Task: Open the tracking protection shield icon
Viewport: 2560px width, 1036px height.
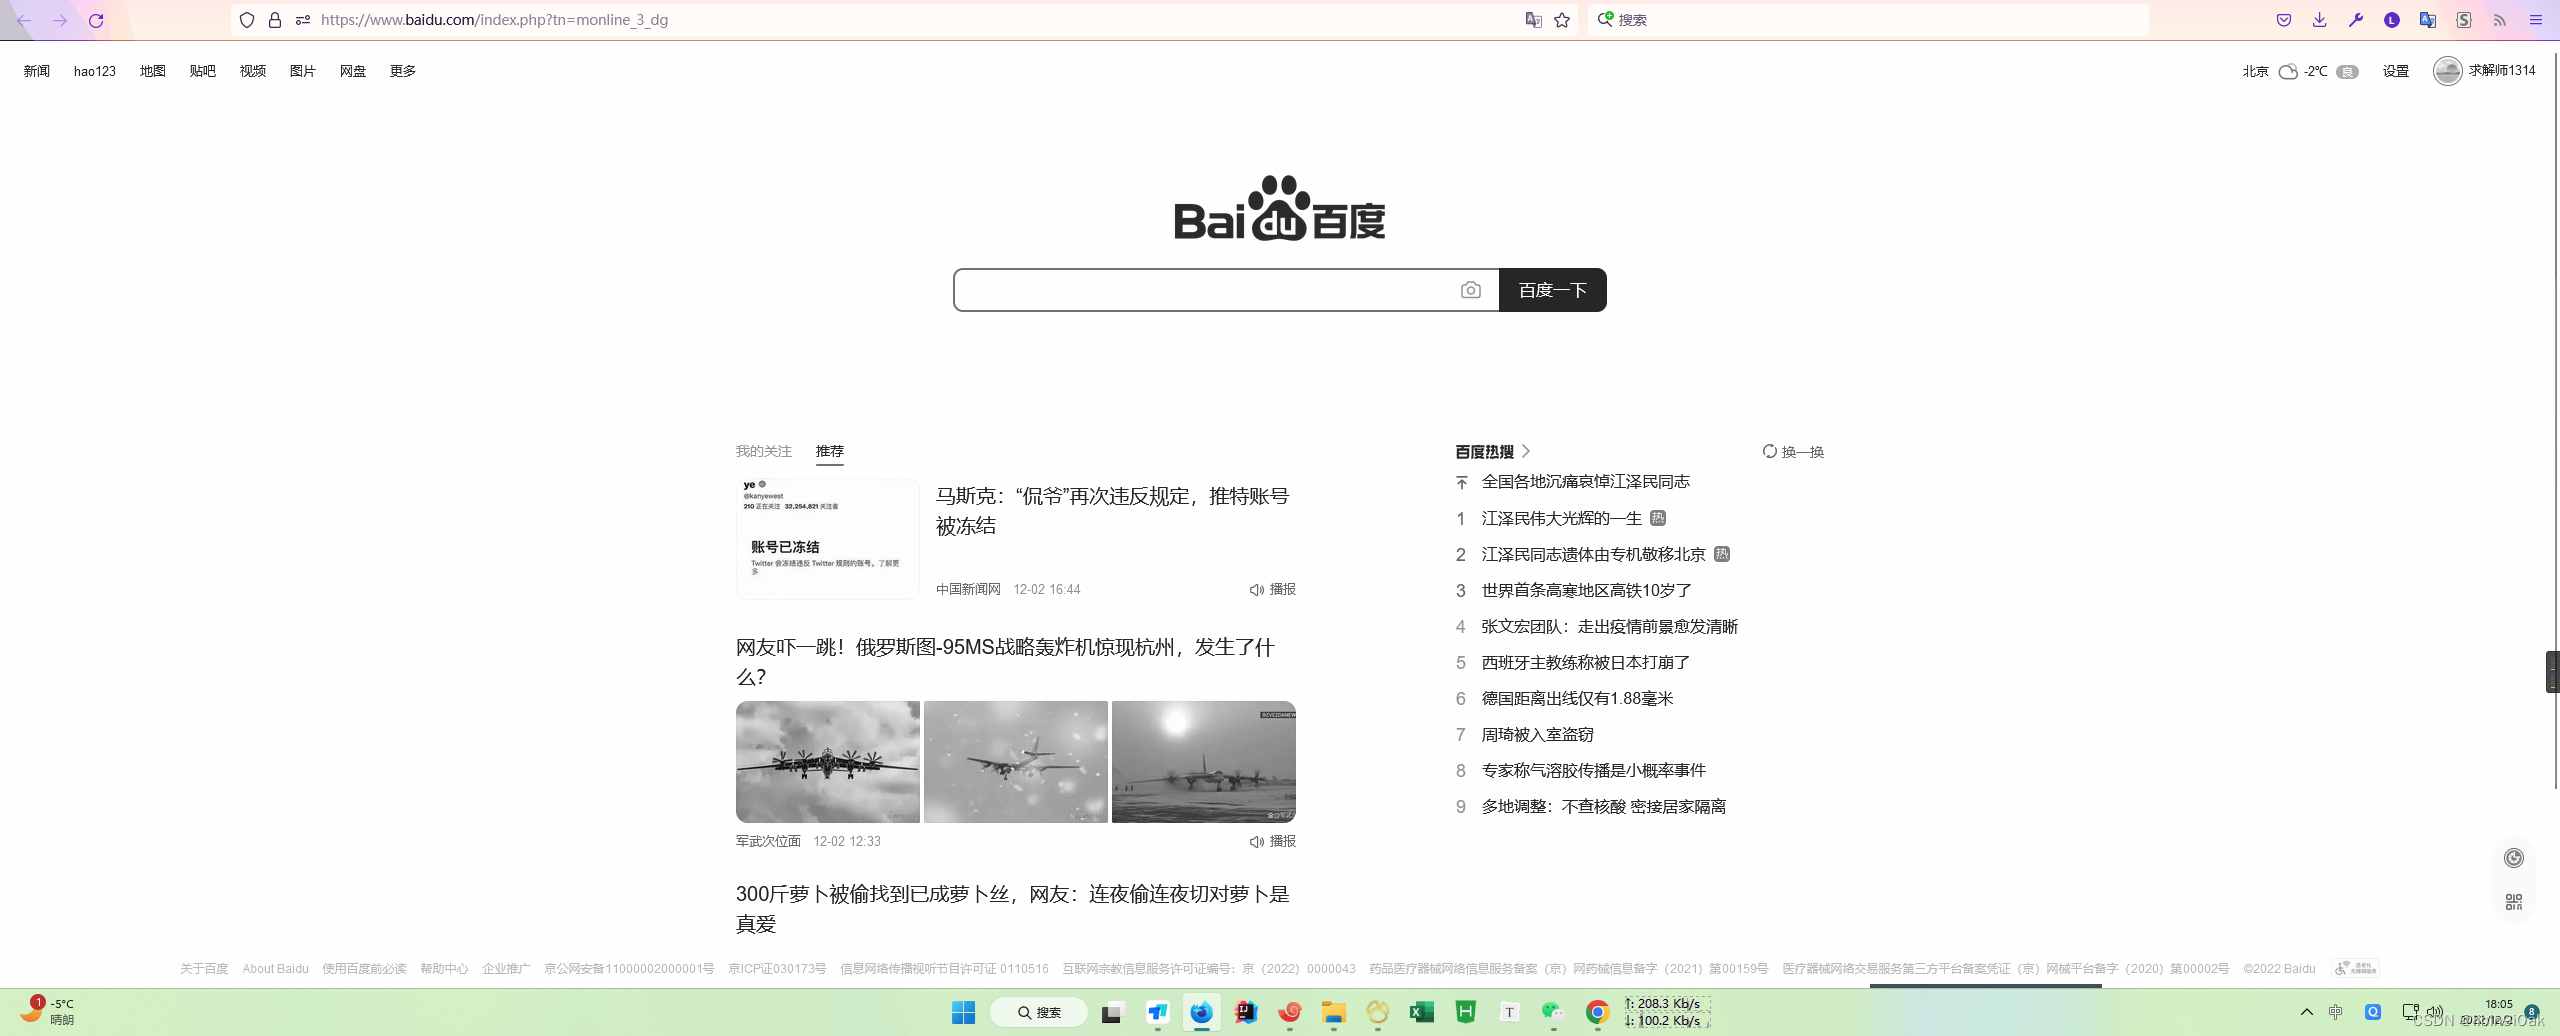Action: pos(247,20)
